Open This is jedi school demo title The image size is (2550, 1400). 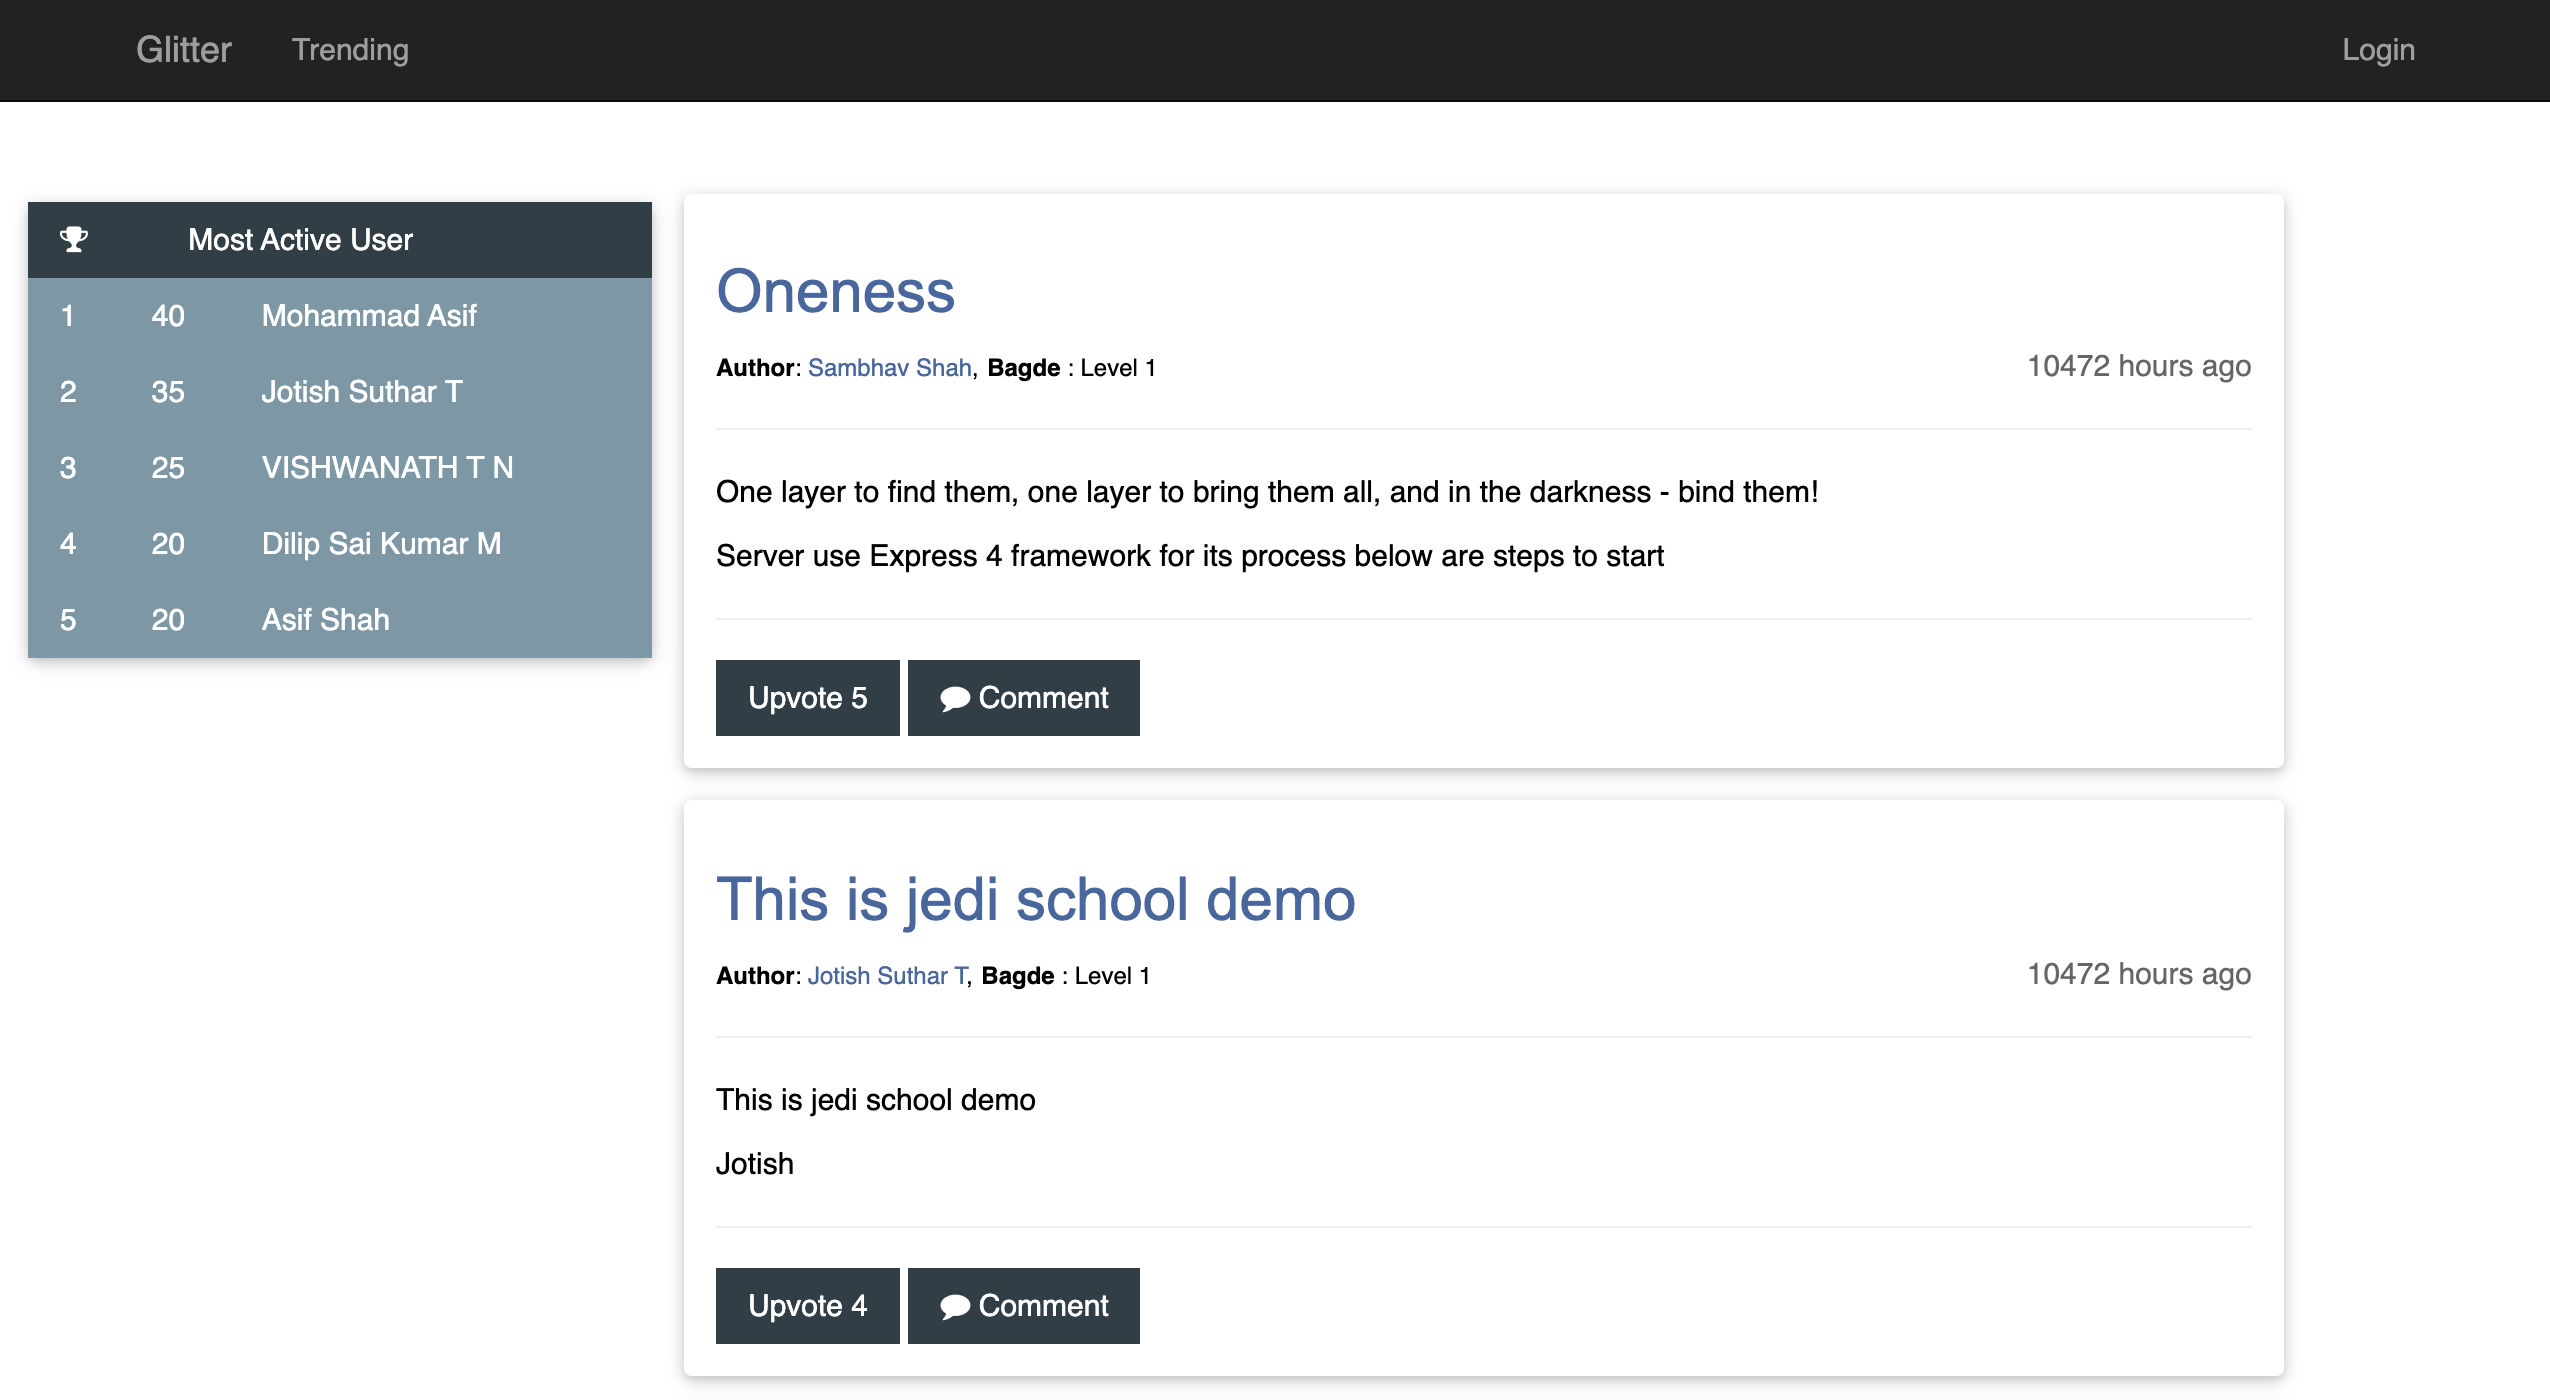click(x=1035, y=899)
